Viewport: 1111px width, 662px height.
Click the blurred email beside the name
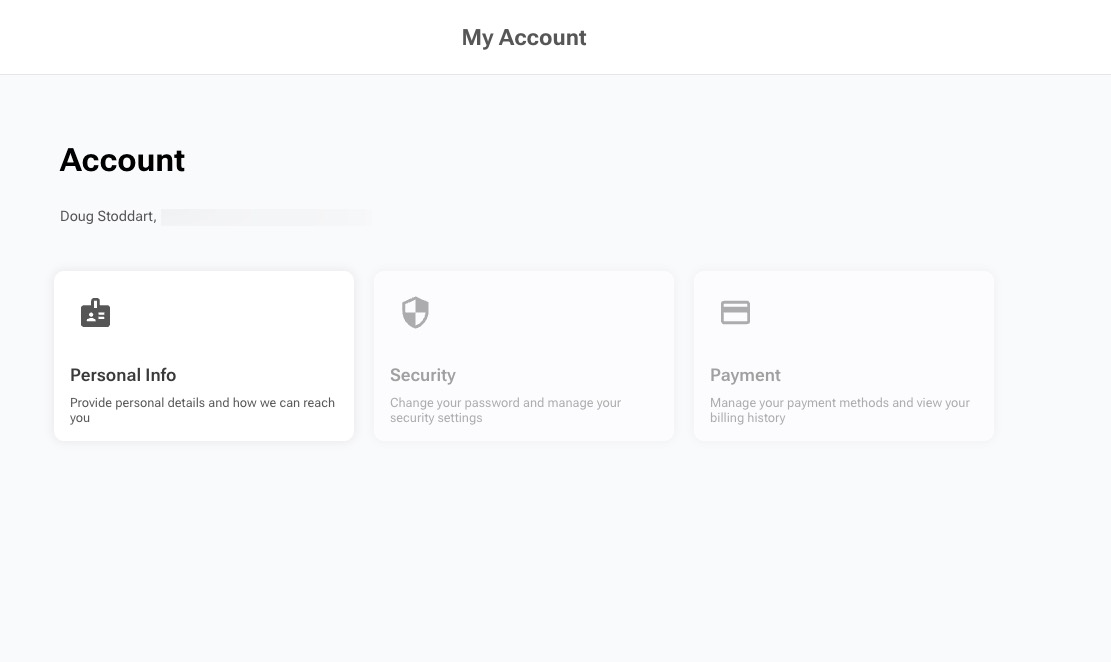point(265,217)
